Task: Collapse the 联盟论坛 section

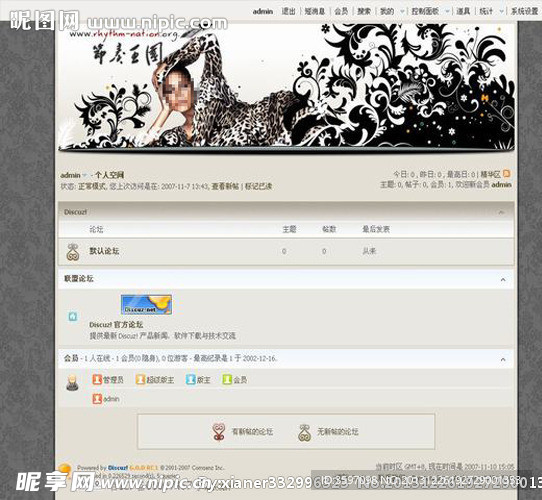Action: coord(503,279)
